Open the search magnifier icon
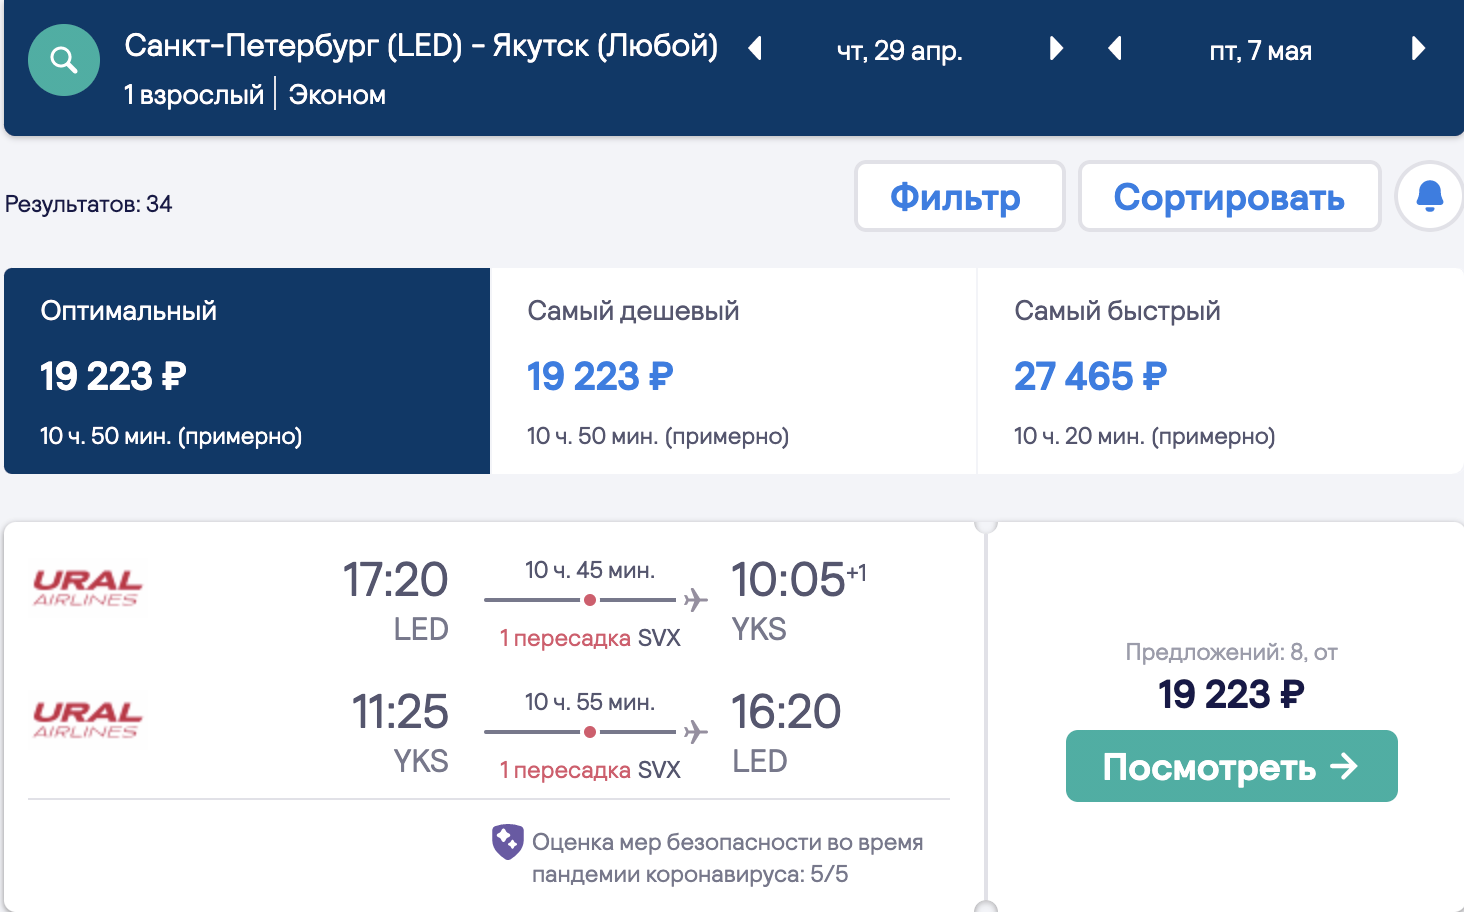1464x912 pixels. [64, 60]
